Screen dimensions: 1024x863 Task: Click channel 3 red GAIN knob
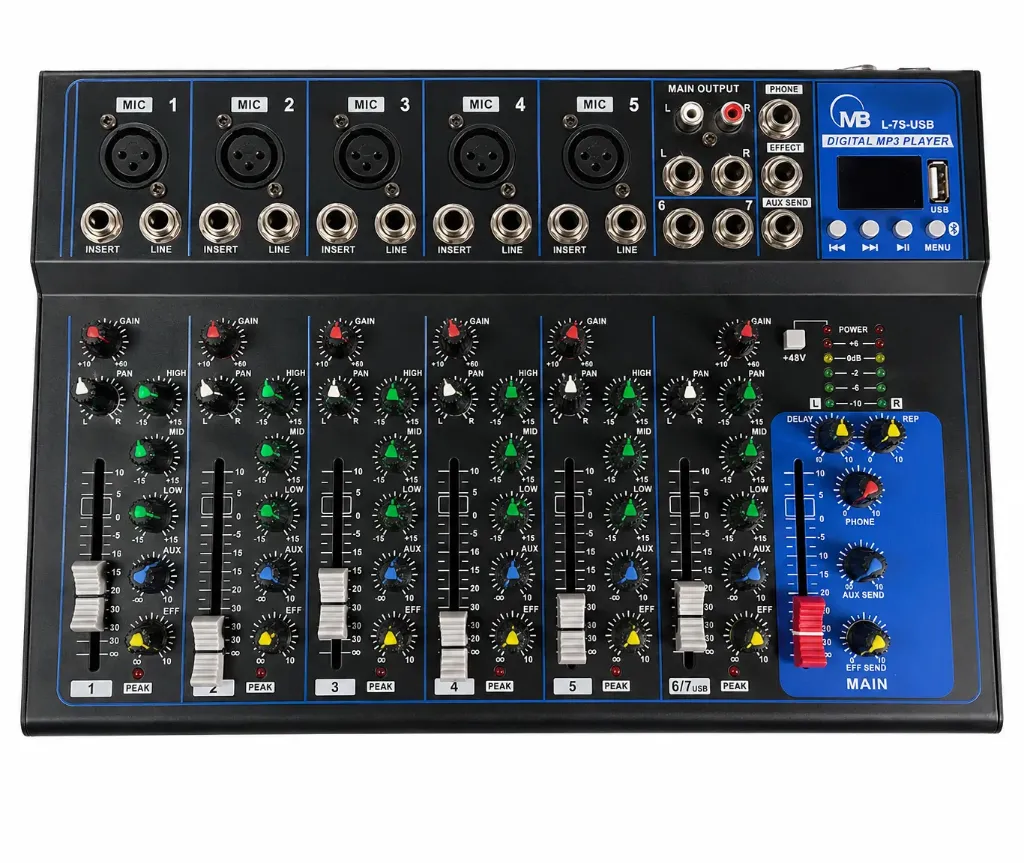pos(338,338)
